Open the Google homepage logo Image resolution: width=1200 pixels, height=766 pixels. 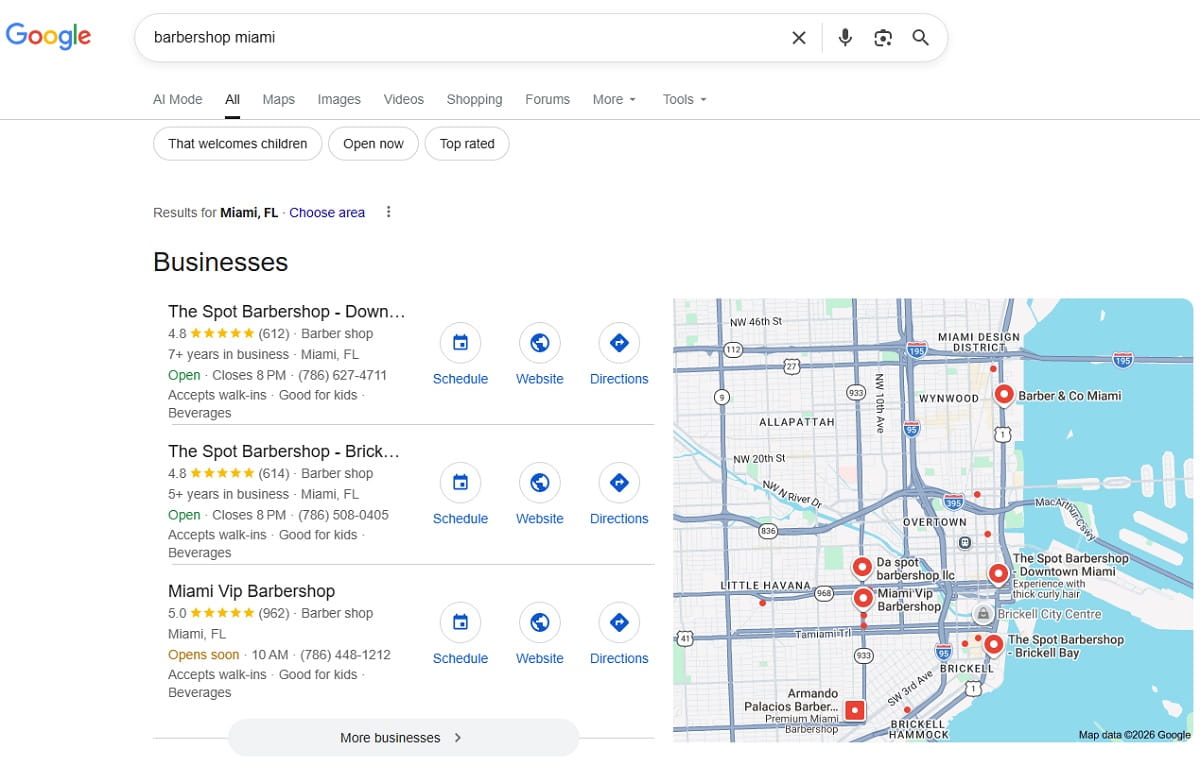[x=48, y=36]
